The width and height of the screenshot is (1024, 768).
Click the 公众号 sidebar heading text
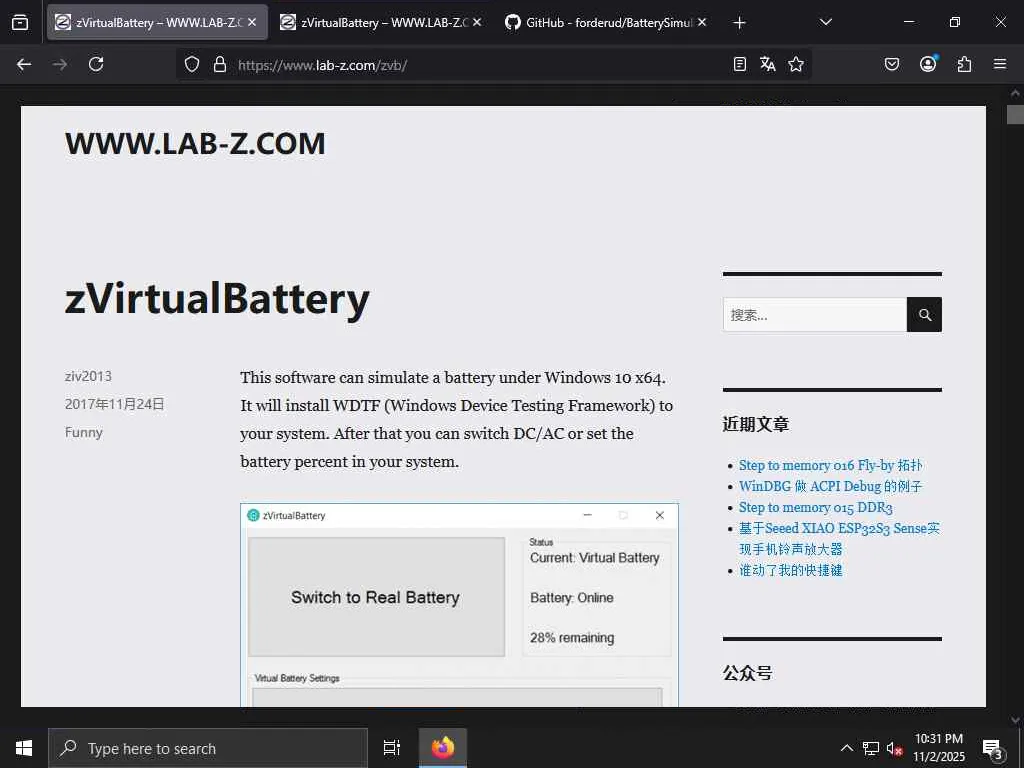pyautogui.click(x=748, y=673)
